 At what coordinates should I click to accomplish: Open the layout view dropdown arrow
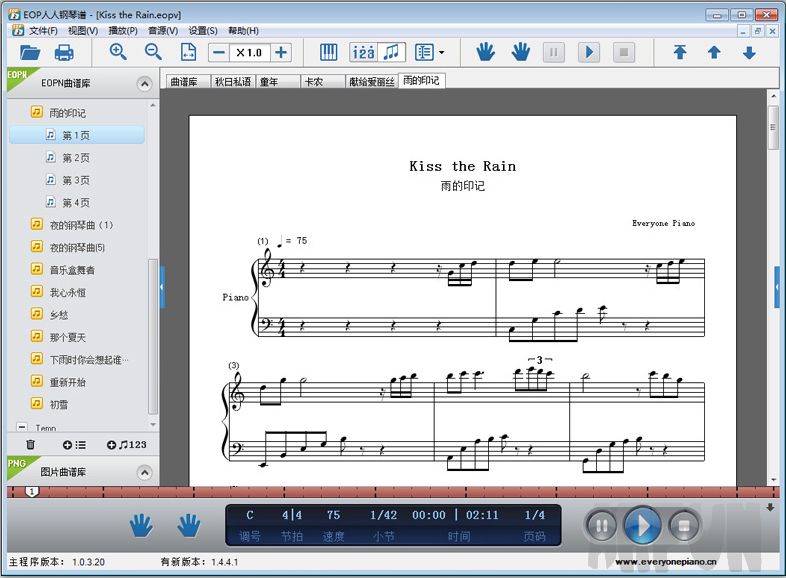(441, 53)
